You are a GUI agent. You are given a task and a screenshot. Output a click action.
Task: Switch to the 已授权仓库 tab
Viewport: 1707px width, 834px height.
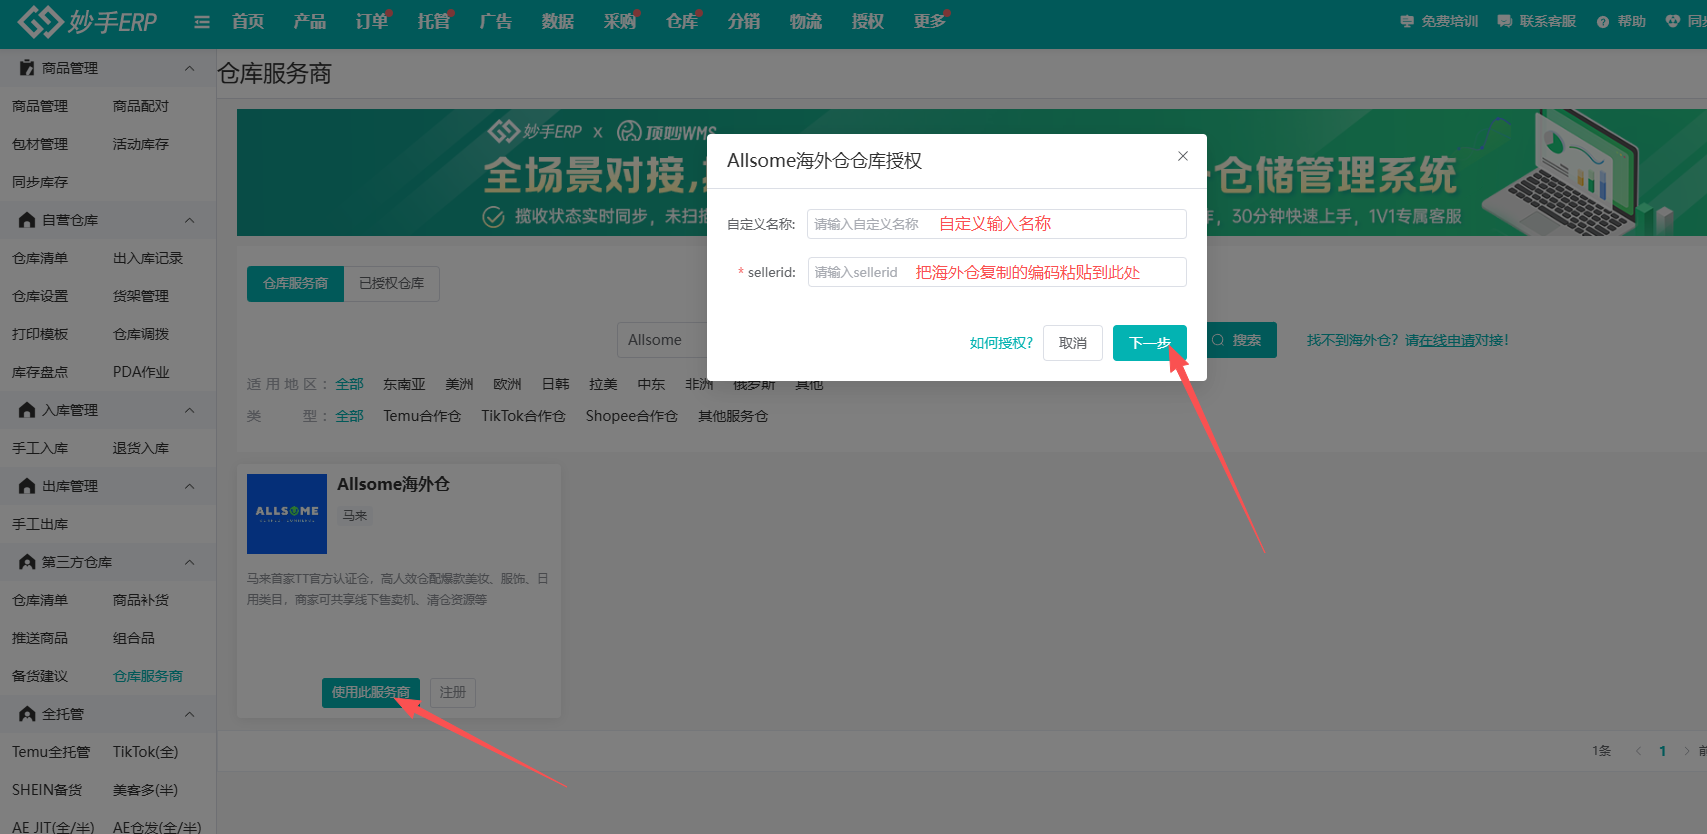[391, 284]
